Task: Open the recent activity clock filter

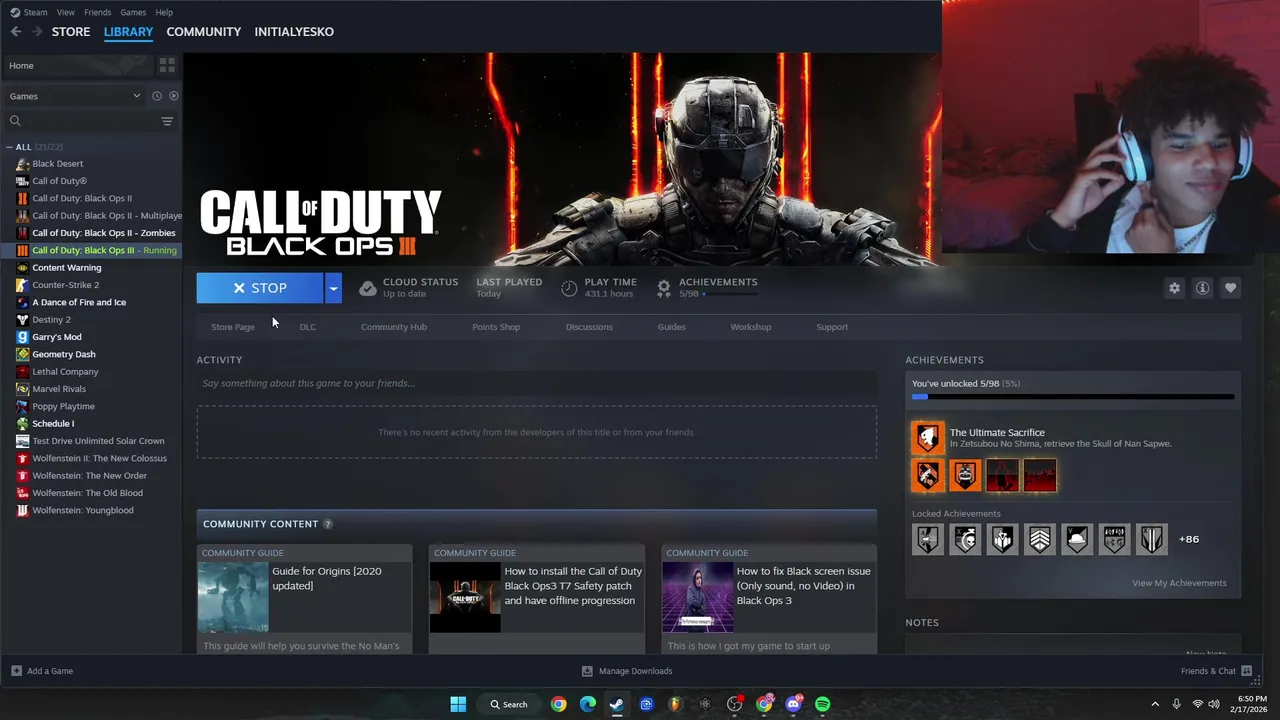Action: pos(156,96)
